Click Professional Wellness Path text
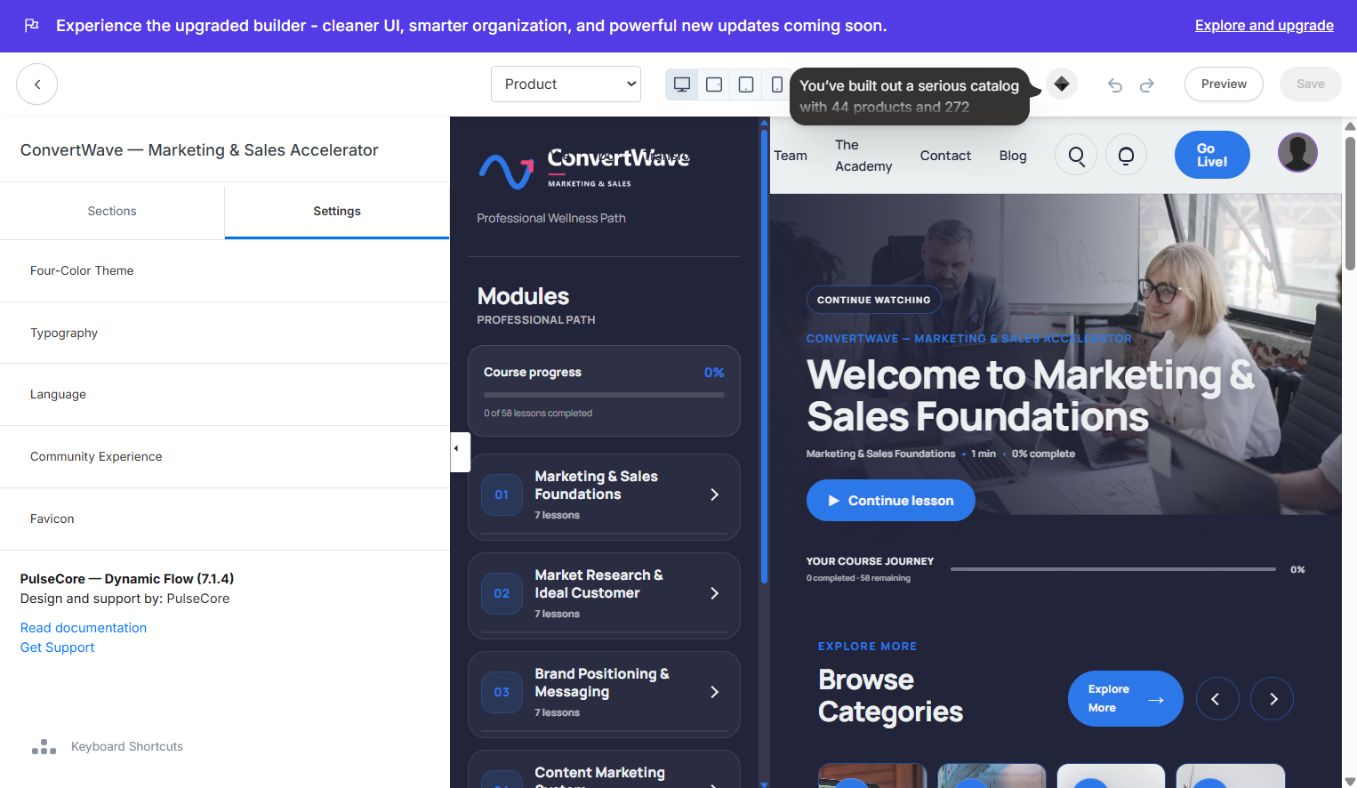The image size is (1357, 788). click(x=551, y=218)
